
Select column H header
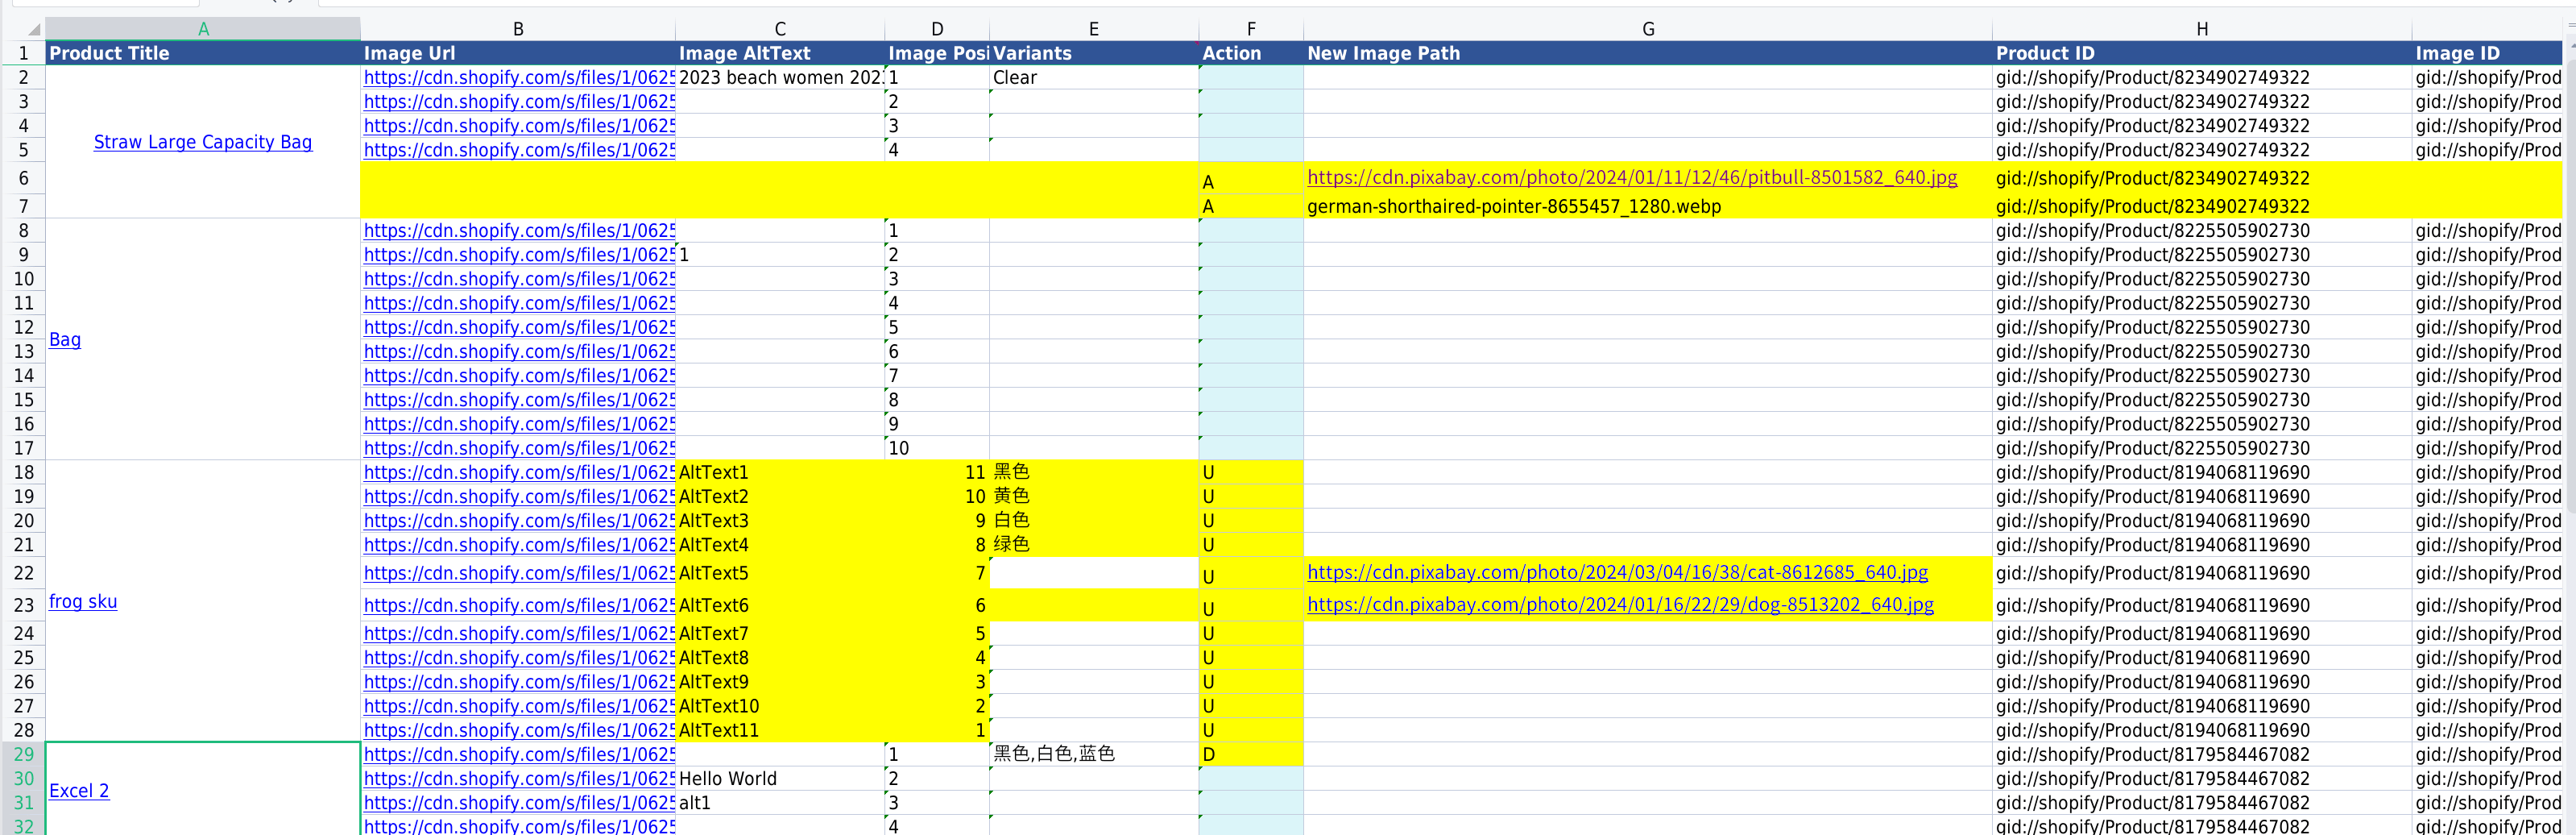2202,29
